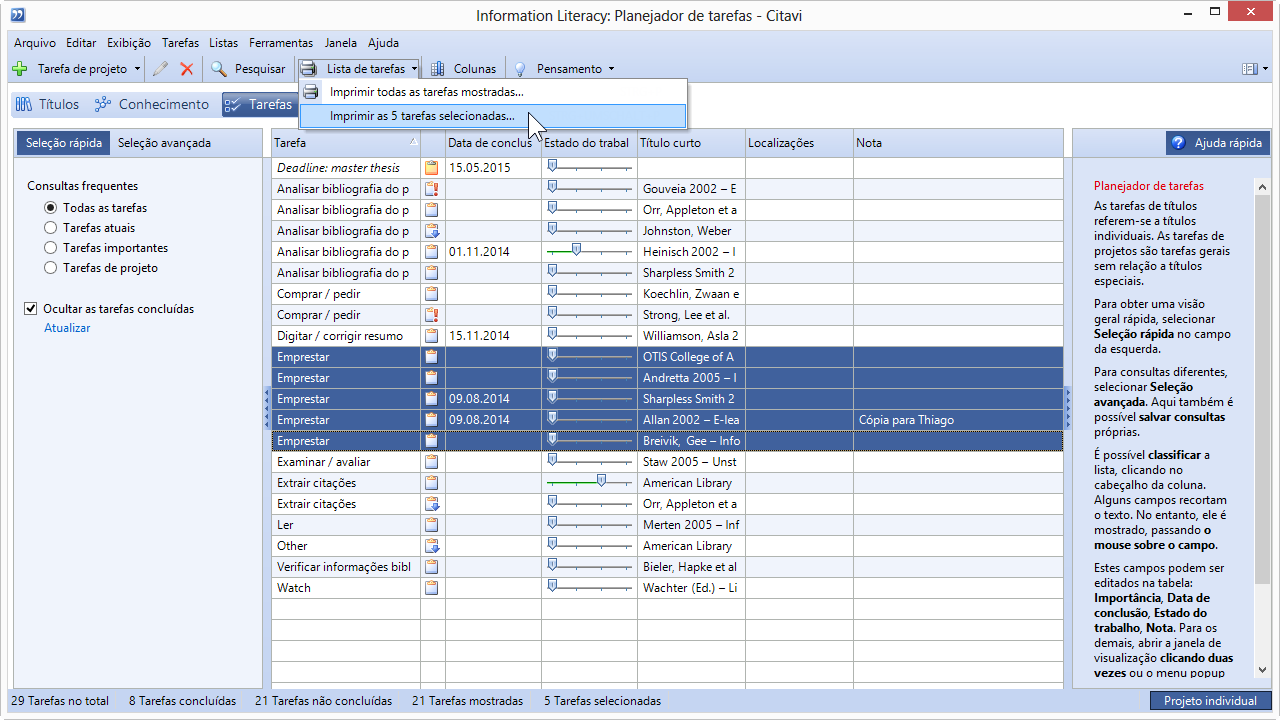Click the Watch task cell

346,588
